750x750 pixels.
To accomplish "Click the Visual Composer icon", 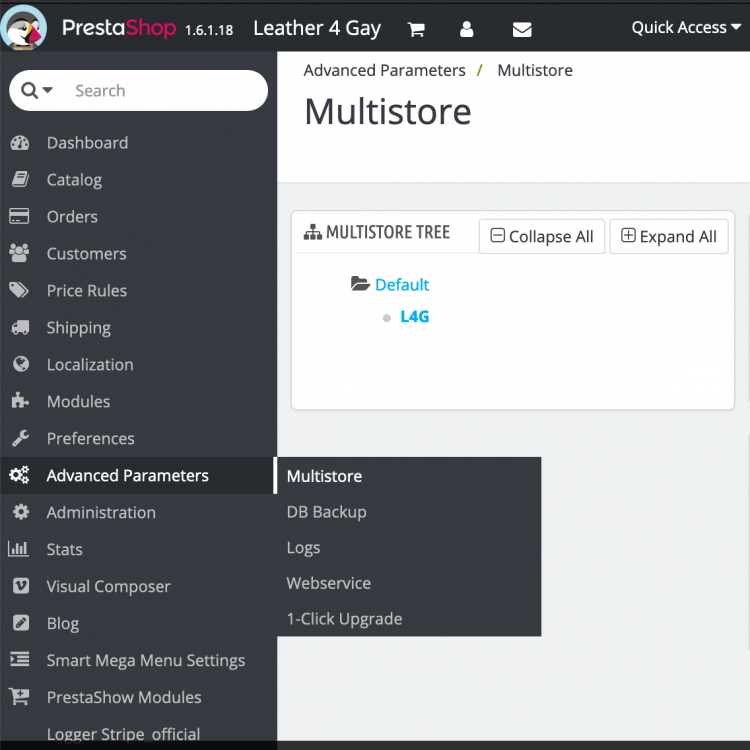I will [x=21, y=585].
